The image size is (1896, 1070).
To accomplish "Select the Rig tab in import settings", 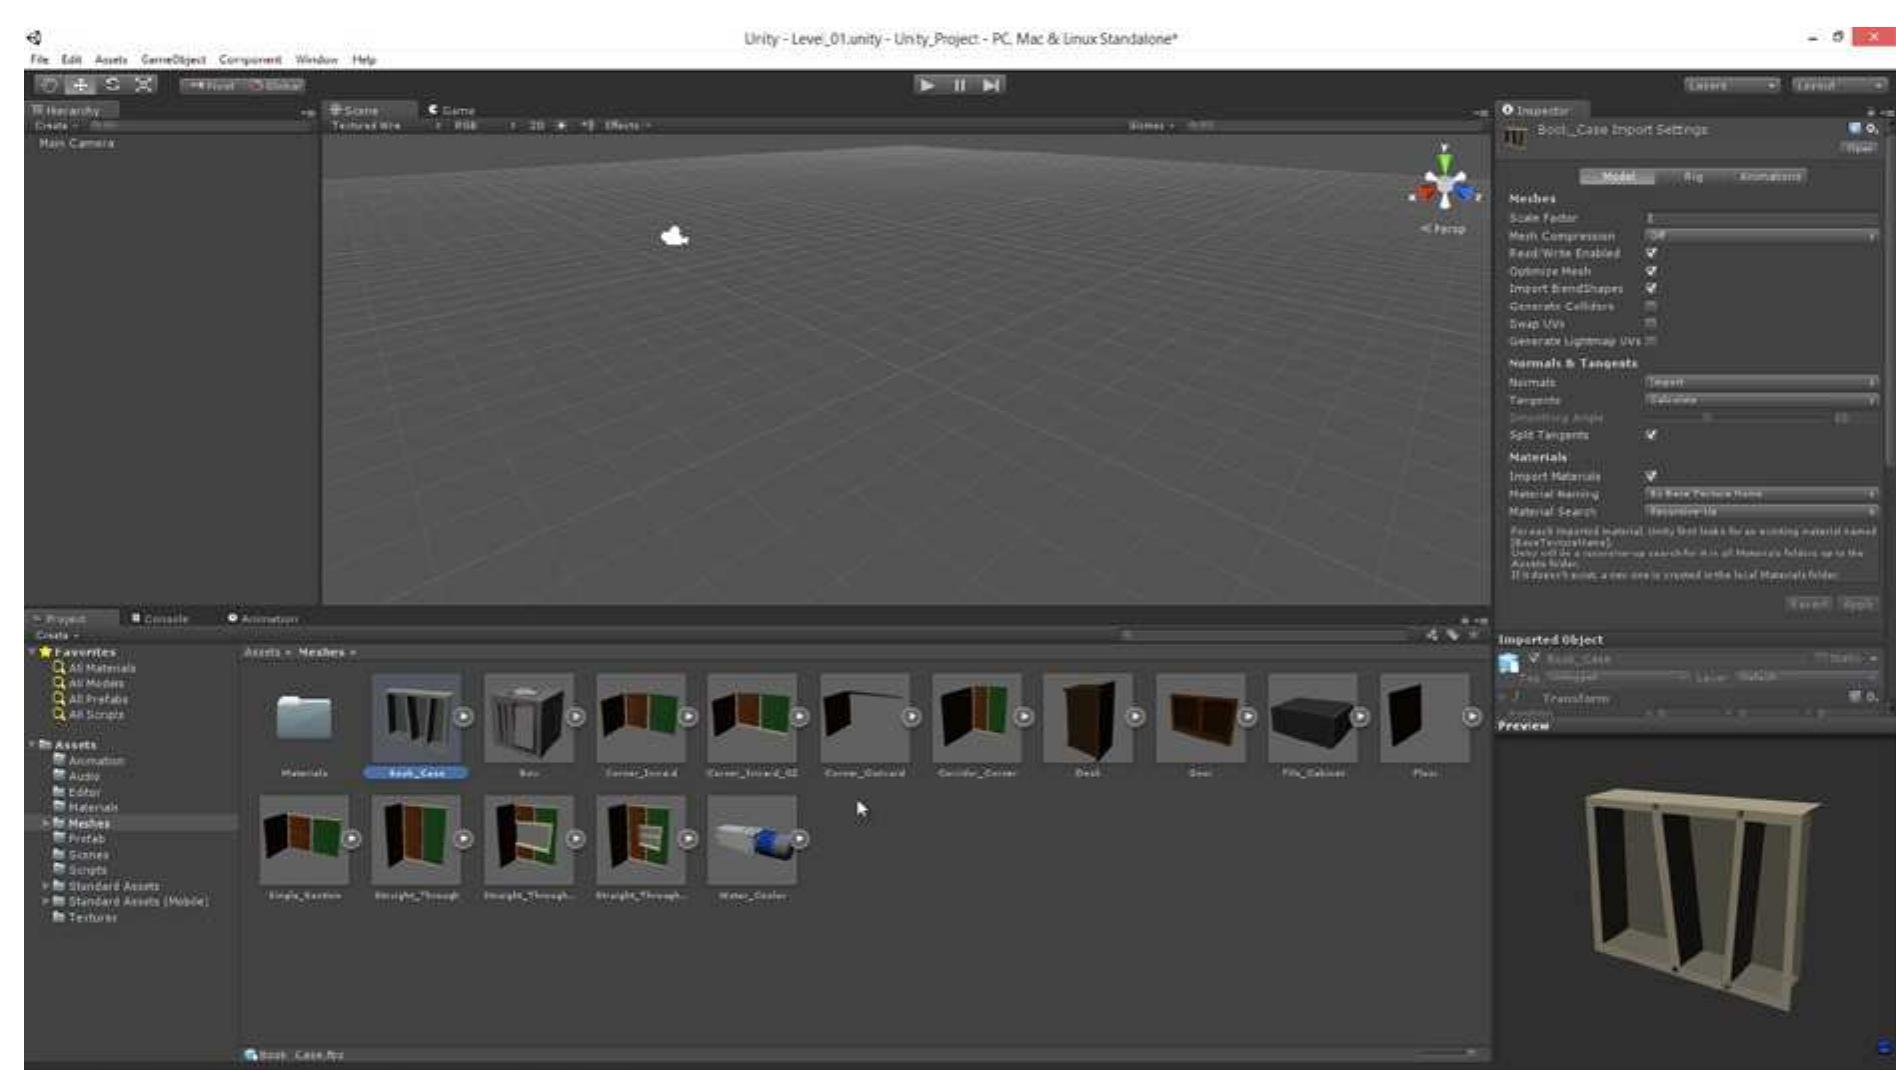I will (x=1692, y=177).
